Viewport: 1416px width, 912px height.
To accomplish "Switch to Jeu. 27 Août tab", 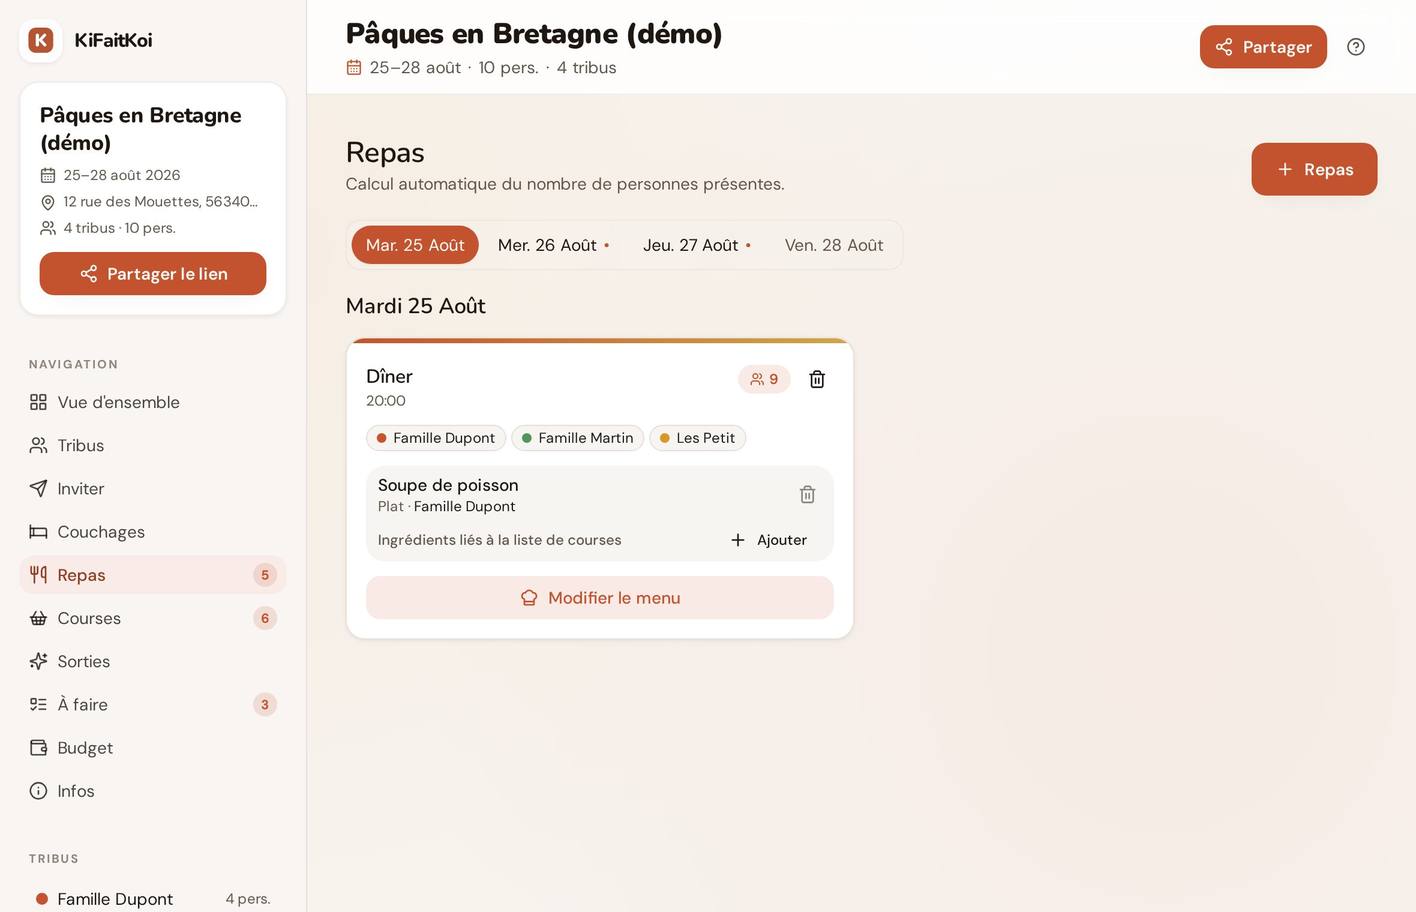I will point(697,245).
